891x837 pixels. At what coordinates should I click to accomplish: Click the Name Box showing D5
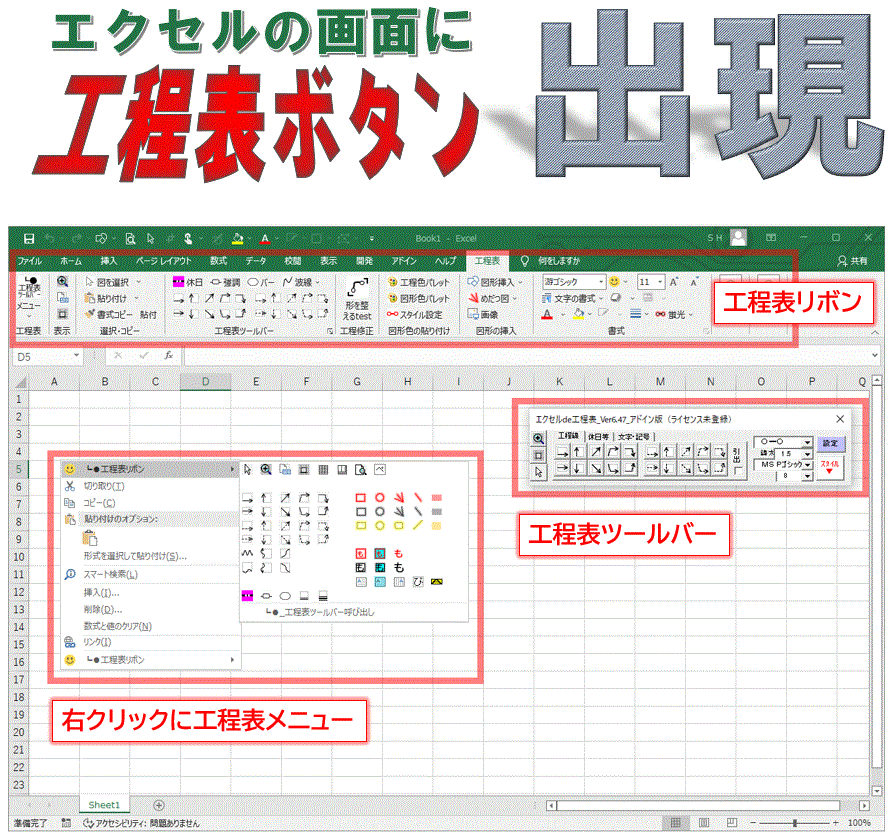(40, 355)
